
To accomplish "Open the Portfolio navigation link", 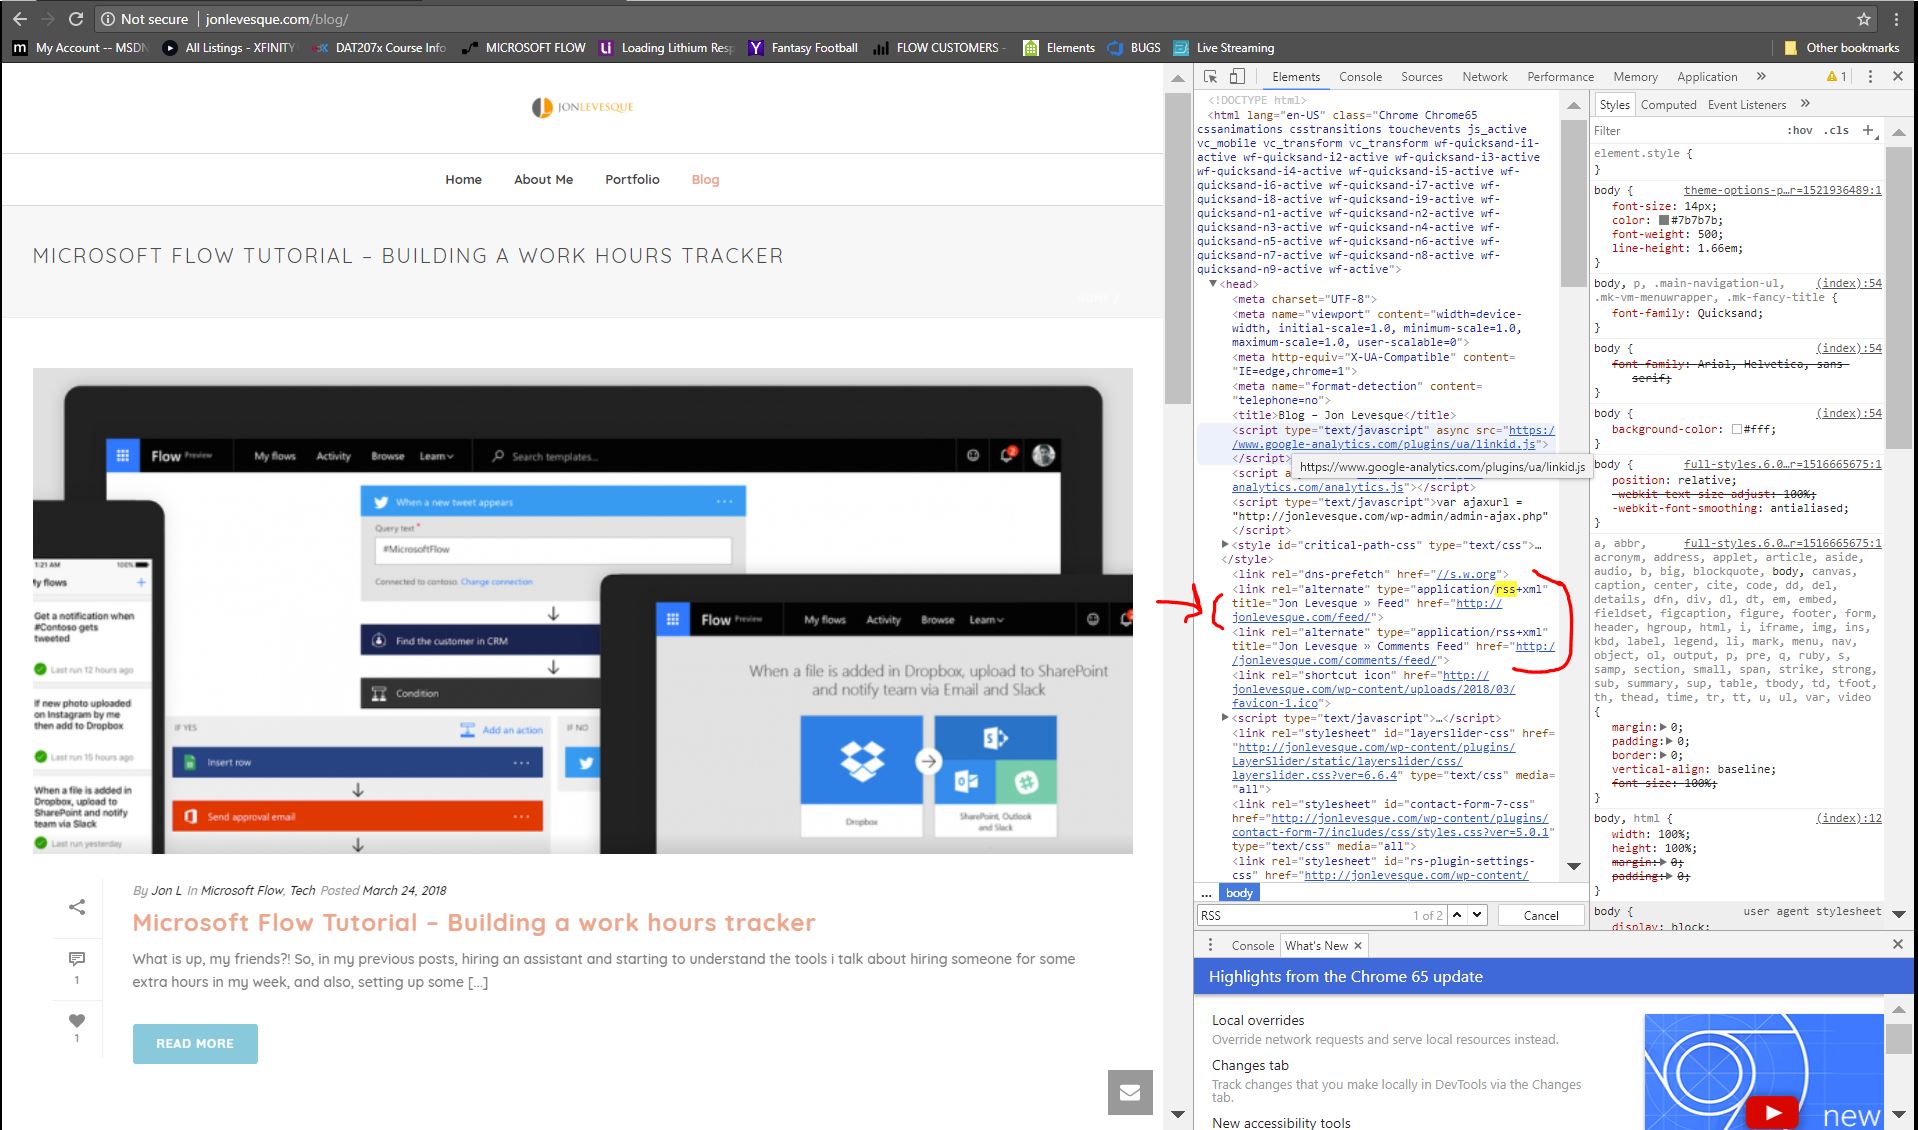I will point(632,180).
